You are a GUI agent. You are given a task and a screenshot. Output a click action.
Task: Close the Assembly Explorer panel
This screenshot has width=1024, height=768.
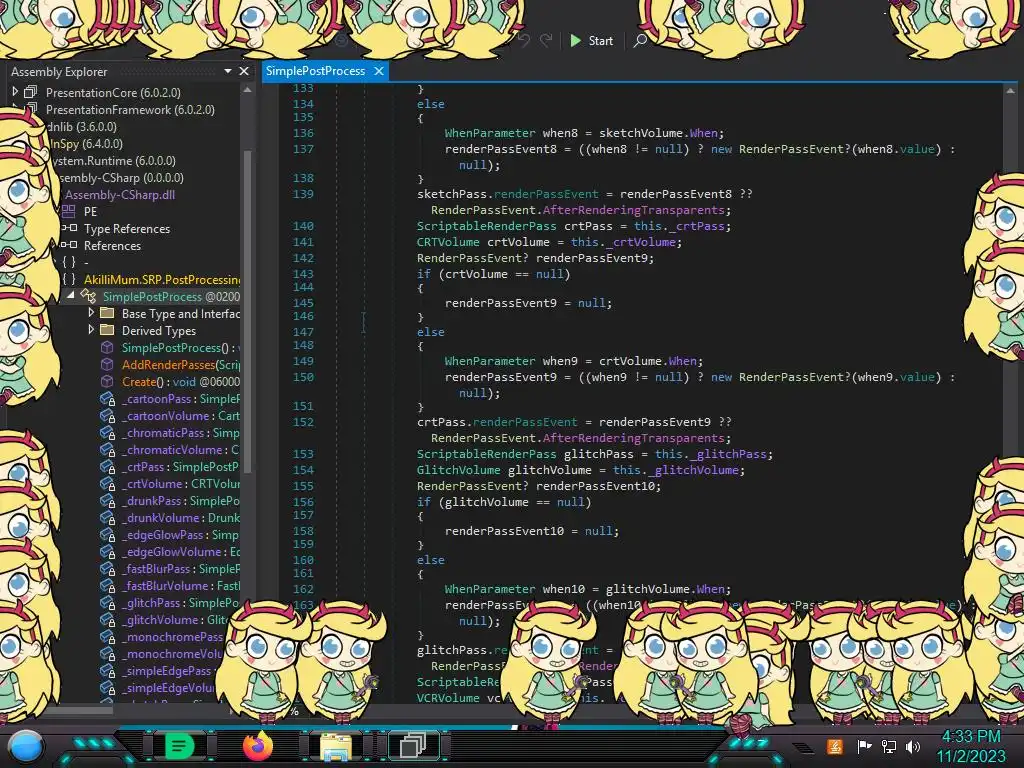click(x=244, y=71)
